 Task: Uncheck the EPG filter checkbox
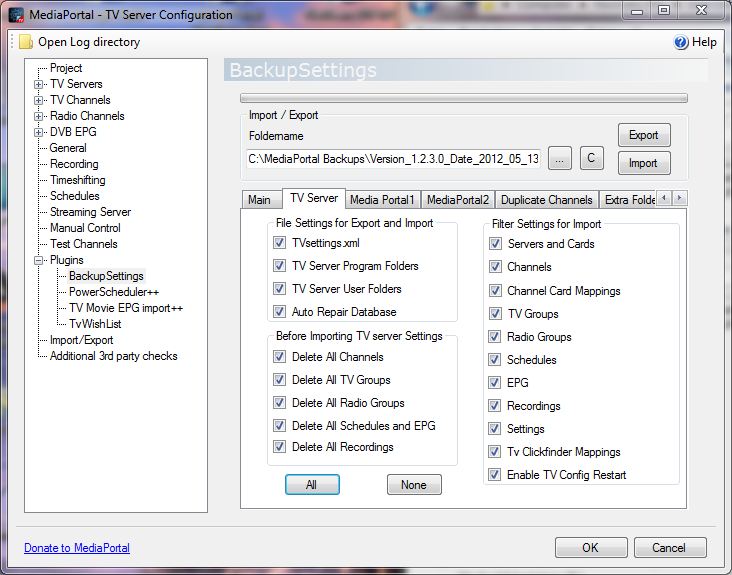[x=495, y=383]
